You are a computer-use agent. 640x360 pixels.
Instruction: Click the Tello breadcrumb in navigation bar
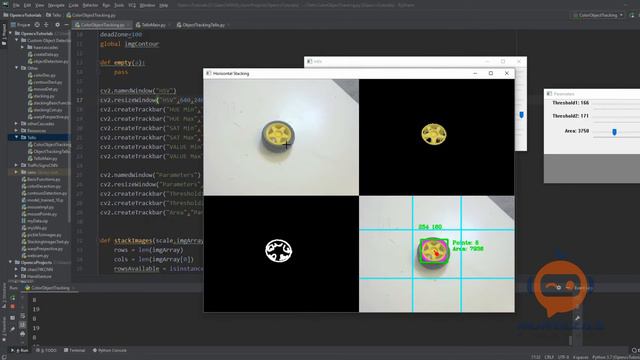pos(53,15)
